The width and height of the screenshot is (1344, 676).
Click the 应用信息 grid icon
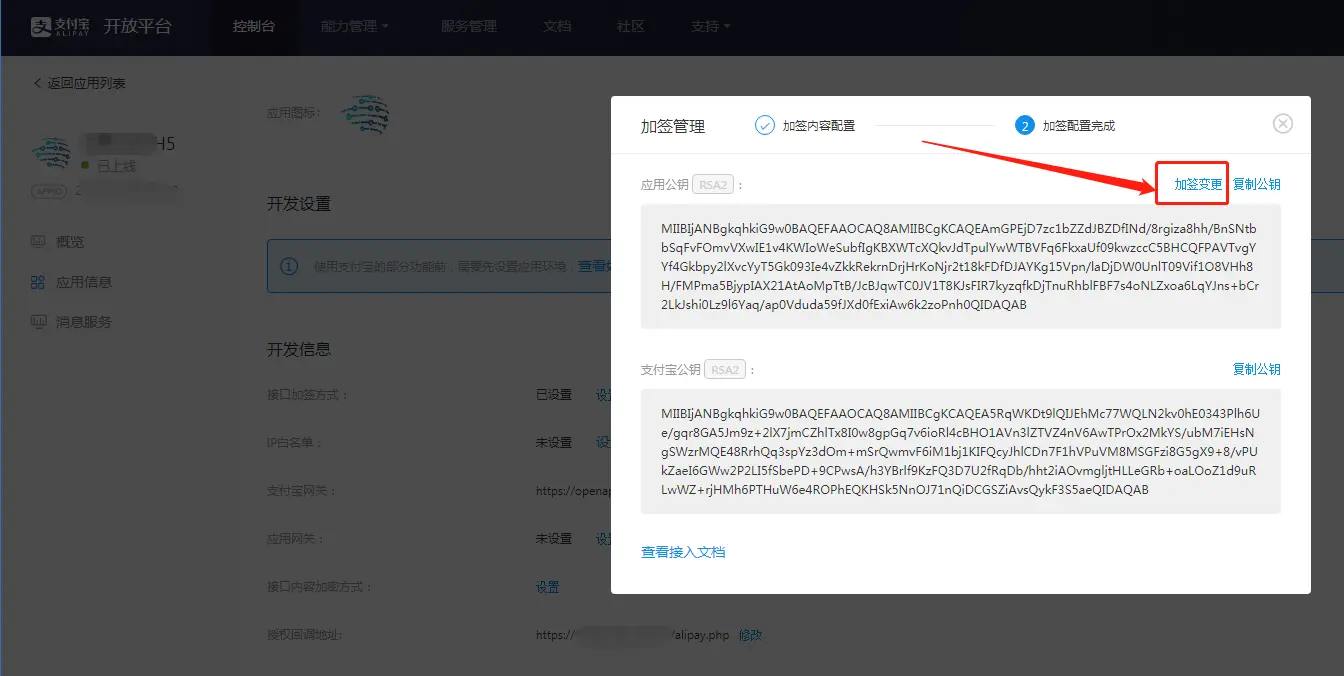[x=38, y=282]
